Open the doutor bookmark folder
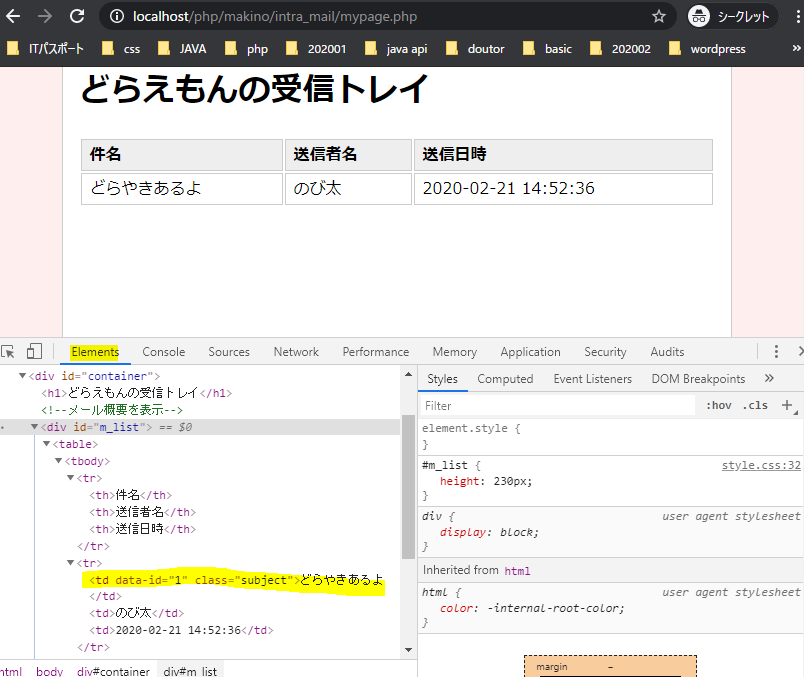 pos(475,49)
